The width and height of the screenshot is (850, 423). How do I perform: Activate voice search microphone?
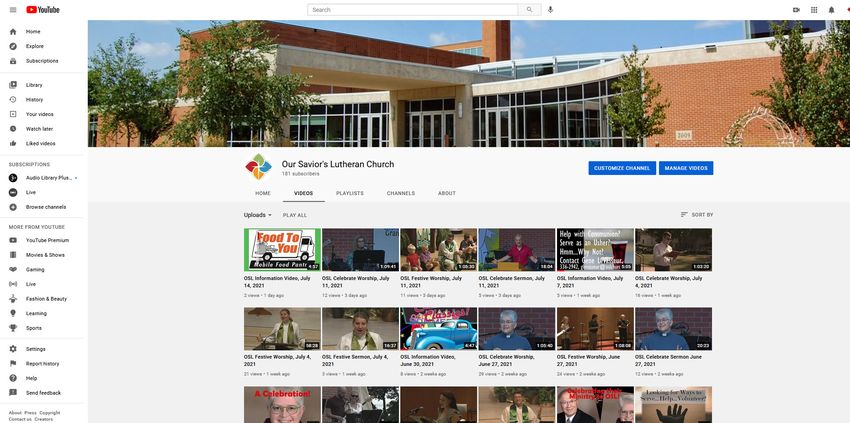click(550, 9)
